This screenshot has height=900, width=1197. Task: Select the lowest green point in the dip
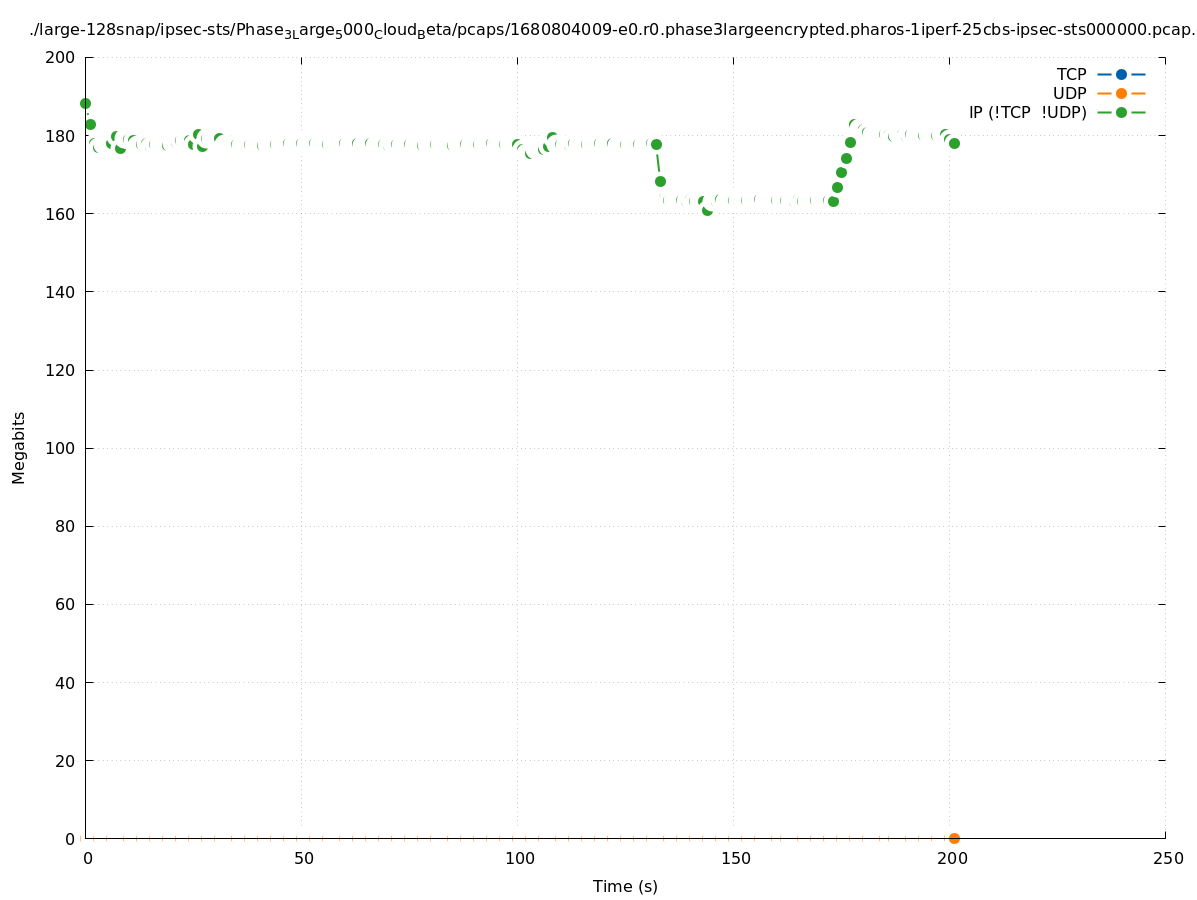point(707,210)
